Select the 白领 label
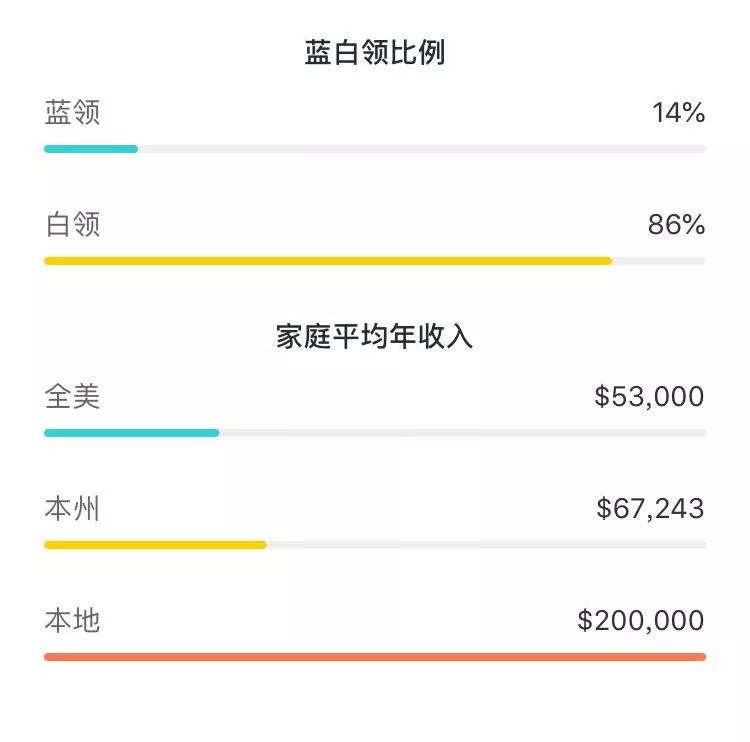This screenshot has height=742, width=750. click(72, 224)
